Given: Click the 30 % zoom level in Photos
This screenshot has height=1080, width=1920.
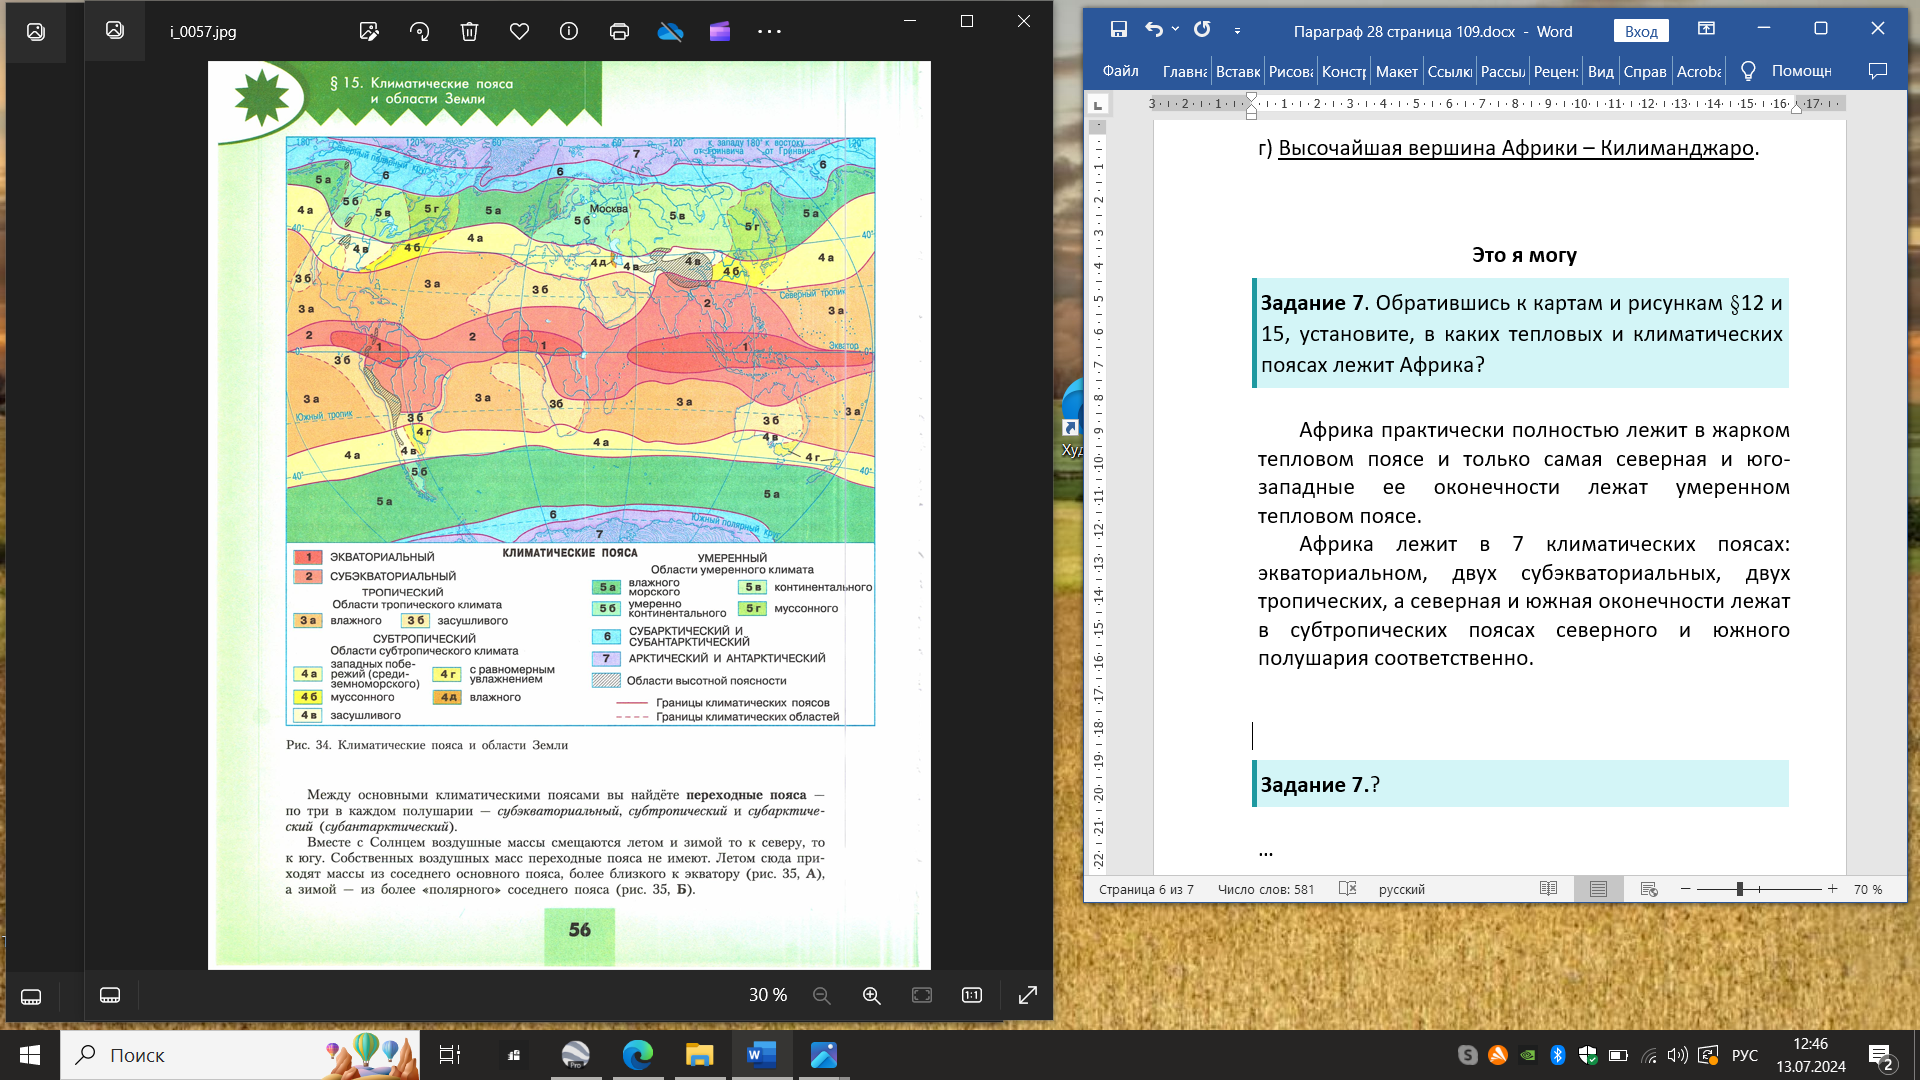Looking at the screenshot, I should click(768, 995).
